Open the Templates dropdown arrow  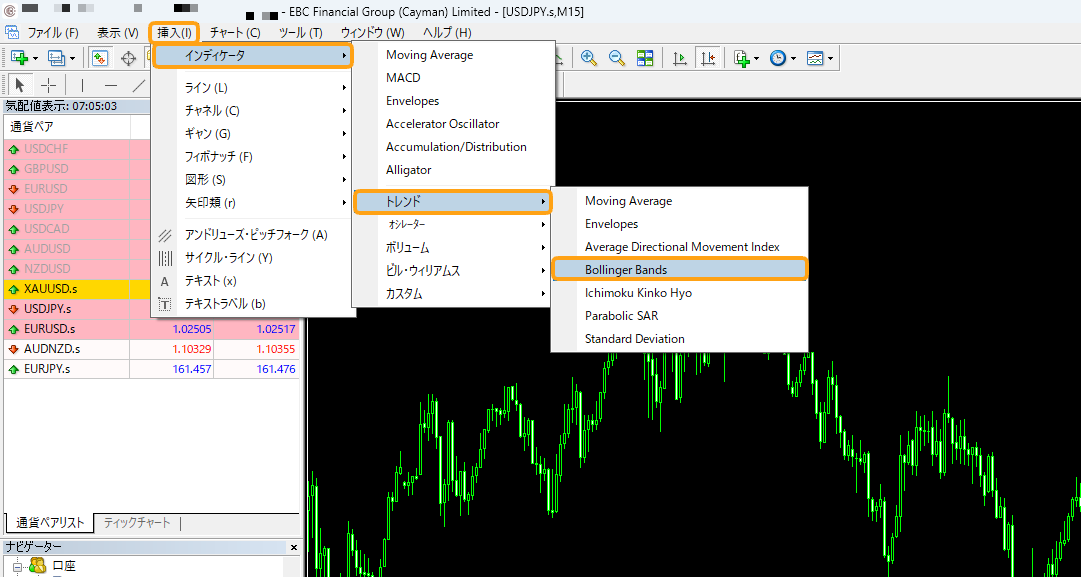point(831,59)
